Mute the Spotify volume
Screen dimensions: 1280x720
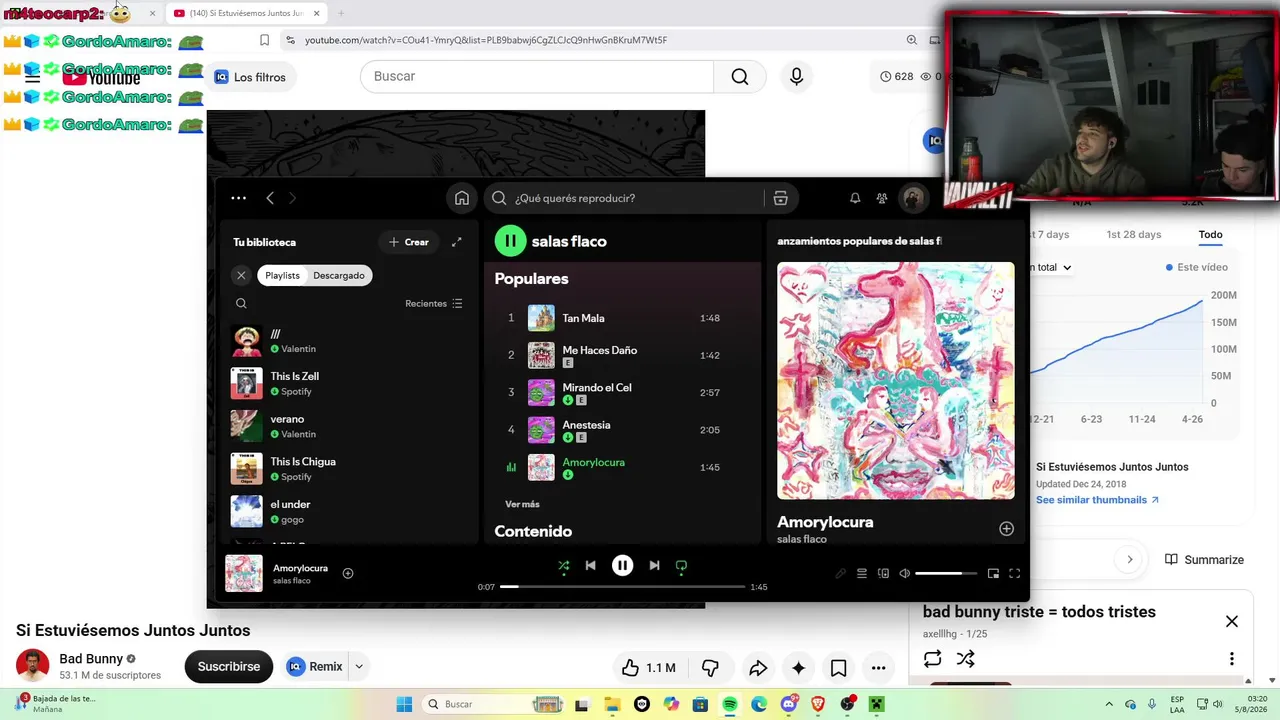pyautogui.click(x=905, y=573)
